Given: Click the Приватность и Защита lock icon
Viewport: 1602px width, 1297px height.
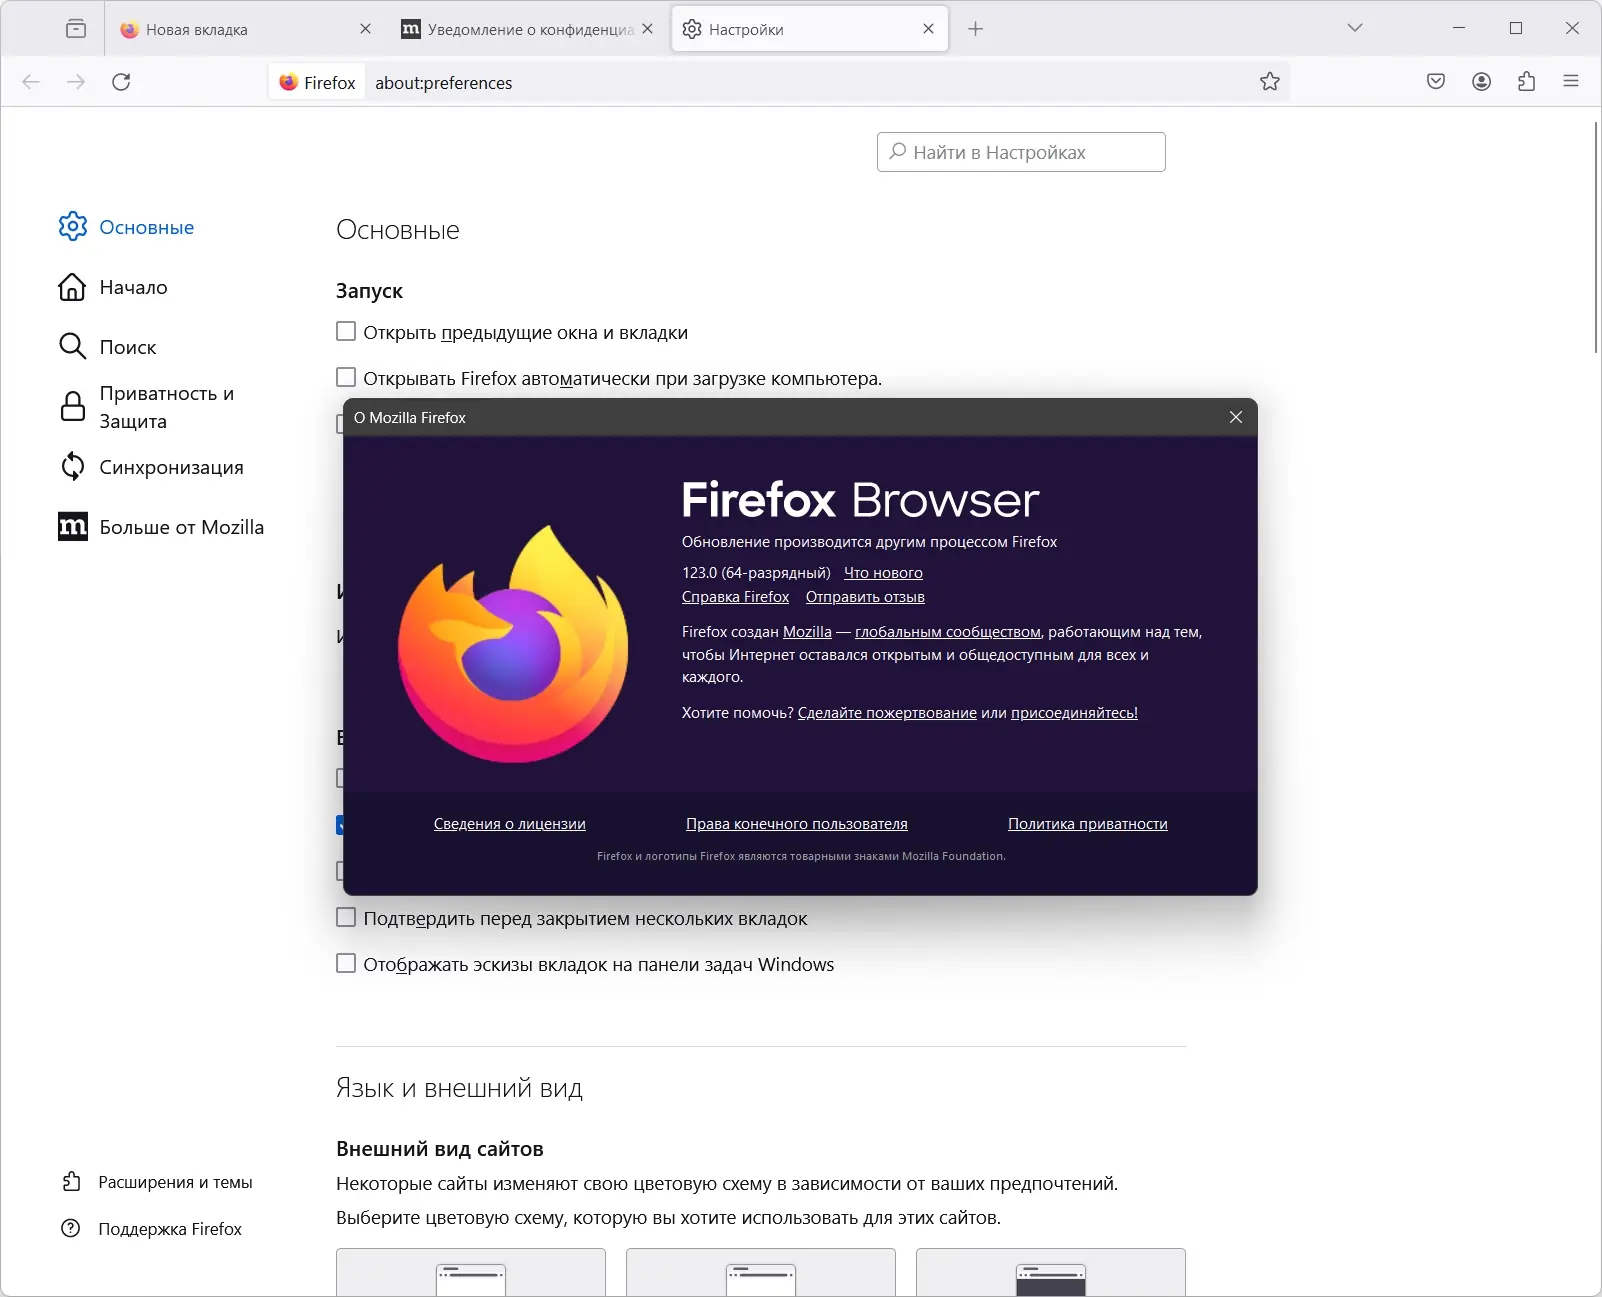Looking at the screenshot, I should click(73, 407).
